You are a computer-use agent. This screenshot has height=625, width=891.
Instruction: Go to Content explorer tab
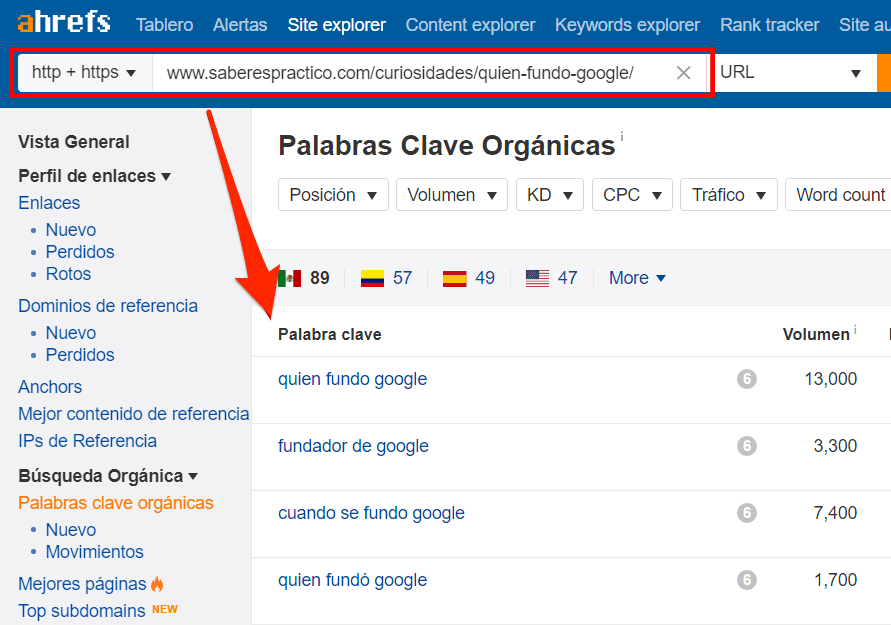coord(471,25)
